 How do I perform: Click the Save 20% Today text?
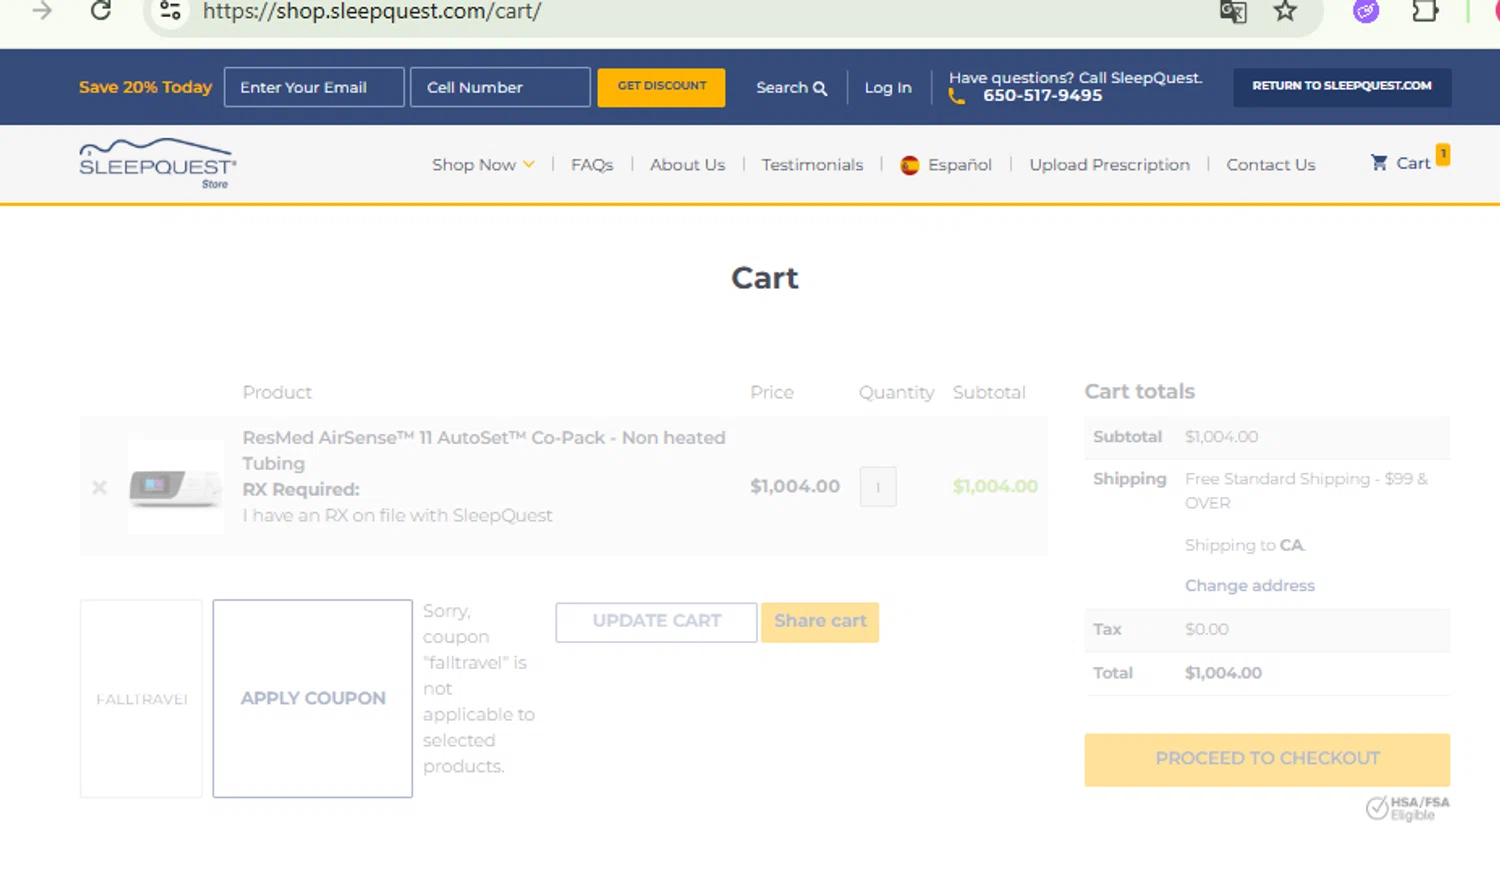pos(145,87)
